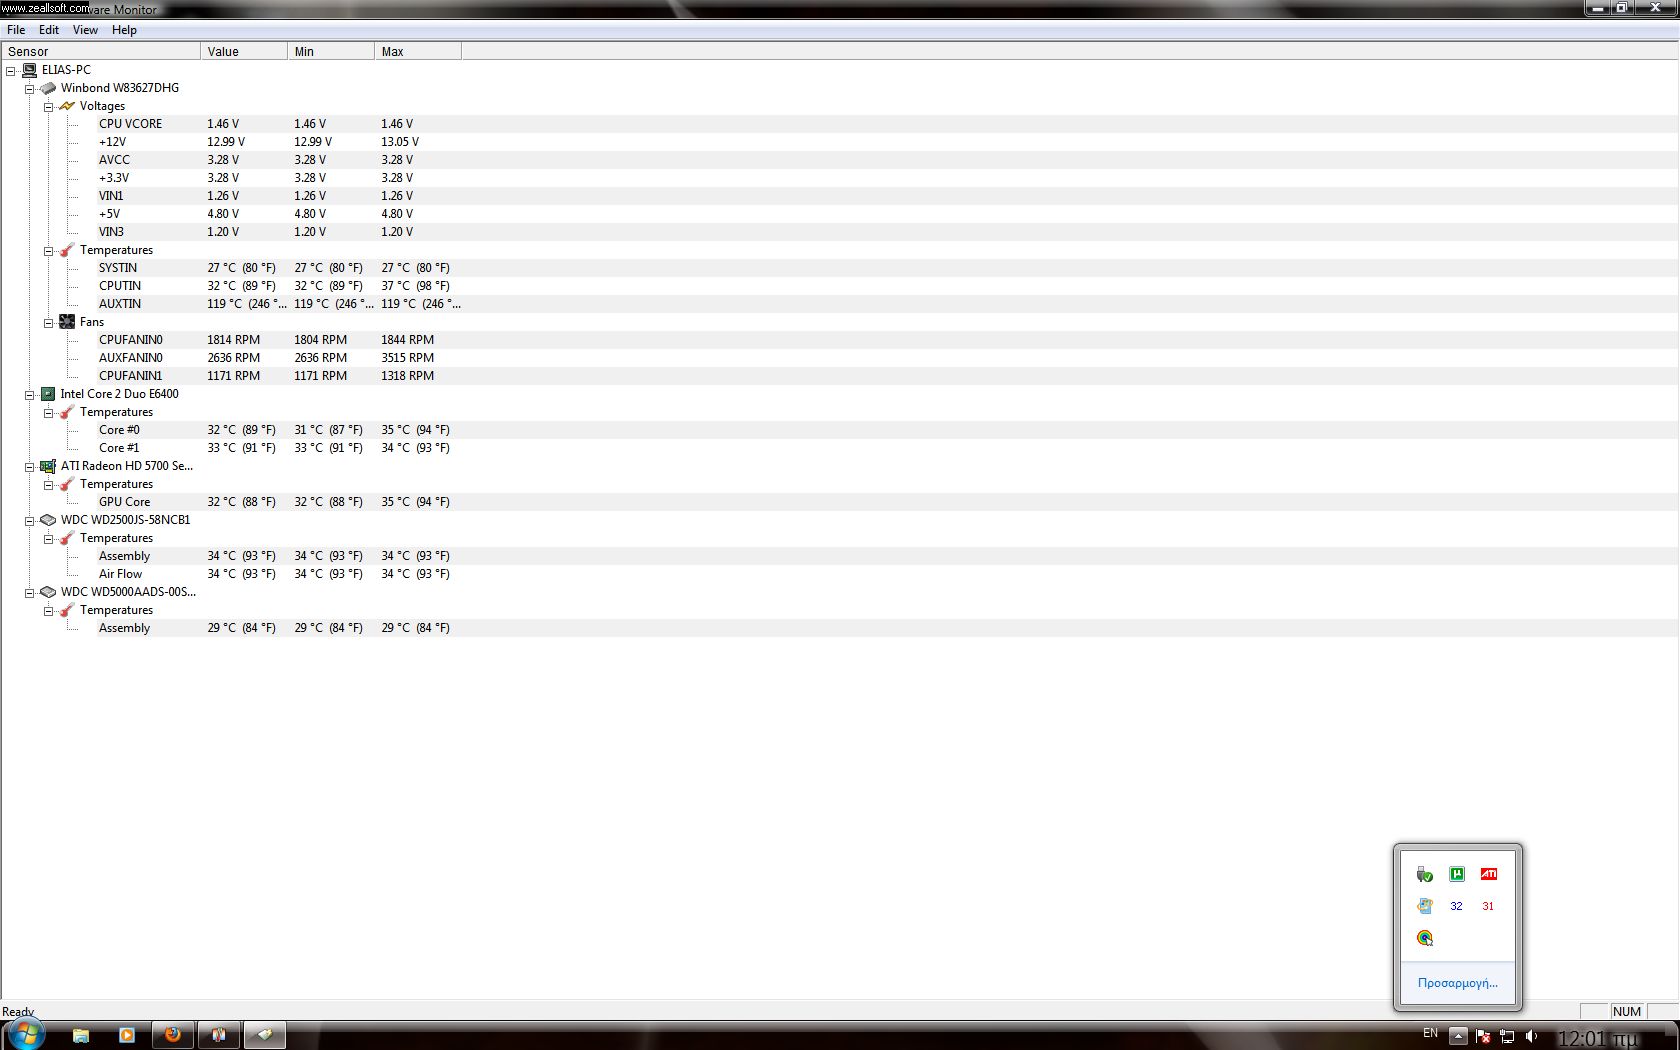Click the ELIAS-PC computer icon
This screenshot has height=1050, width=1680.
click(x=29, y=70)
